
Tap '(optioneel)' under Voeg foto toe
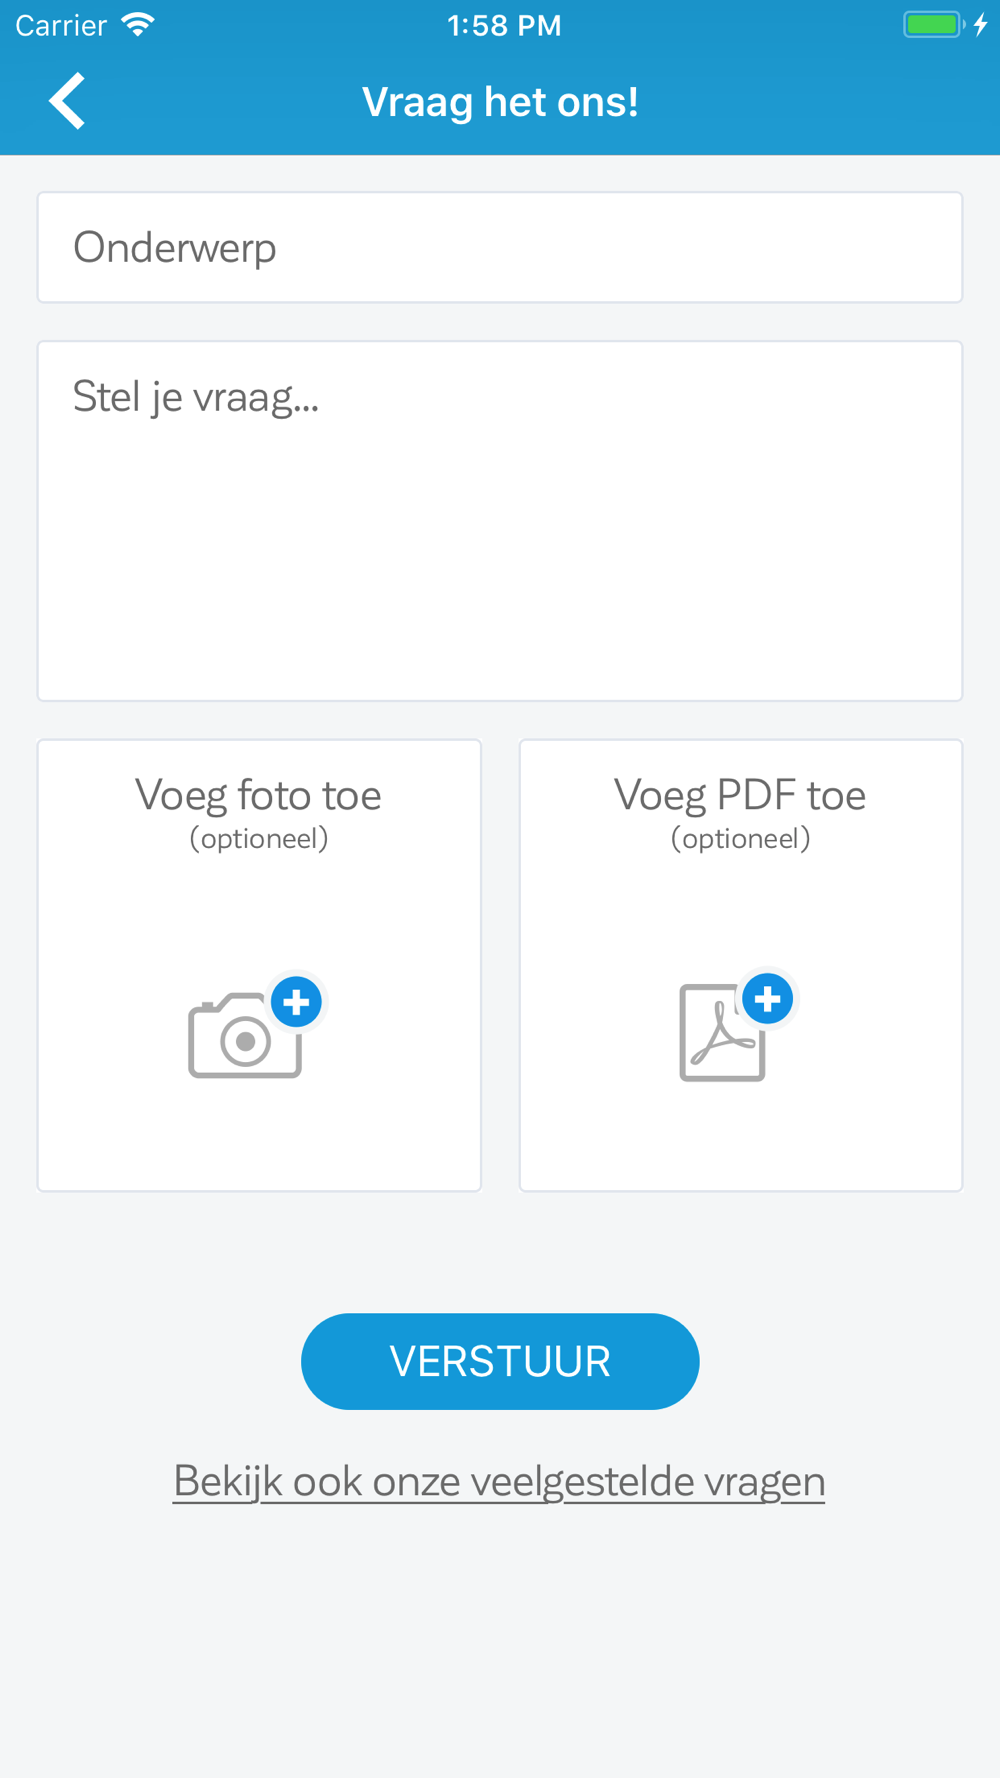click(259, 839)
